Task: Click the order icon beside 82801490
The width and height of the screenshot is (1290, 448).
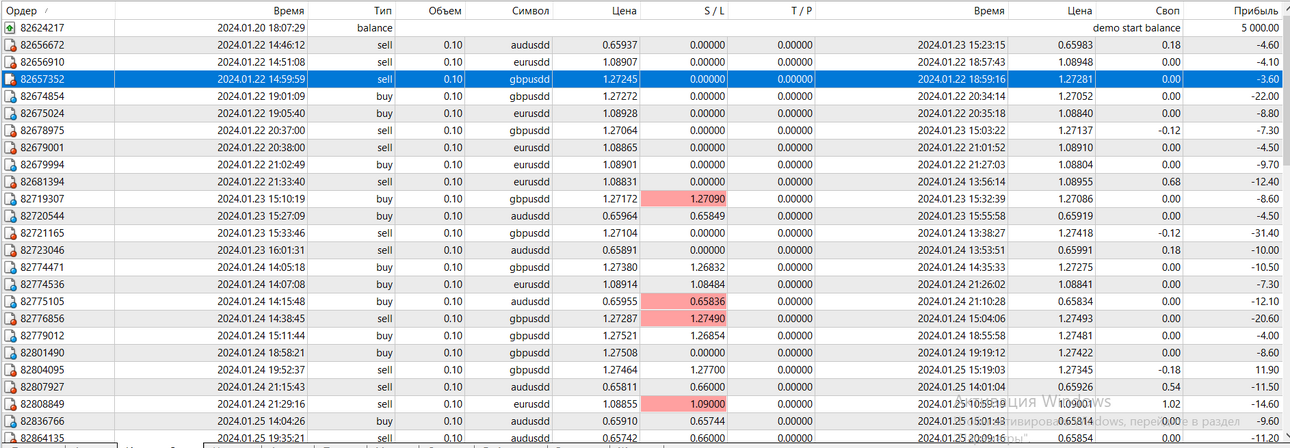Action: 10,352
